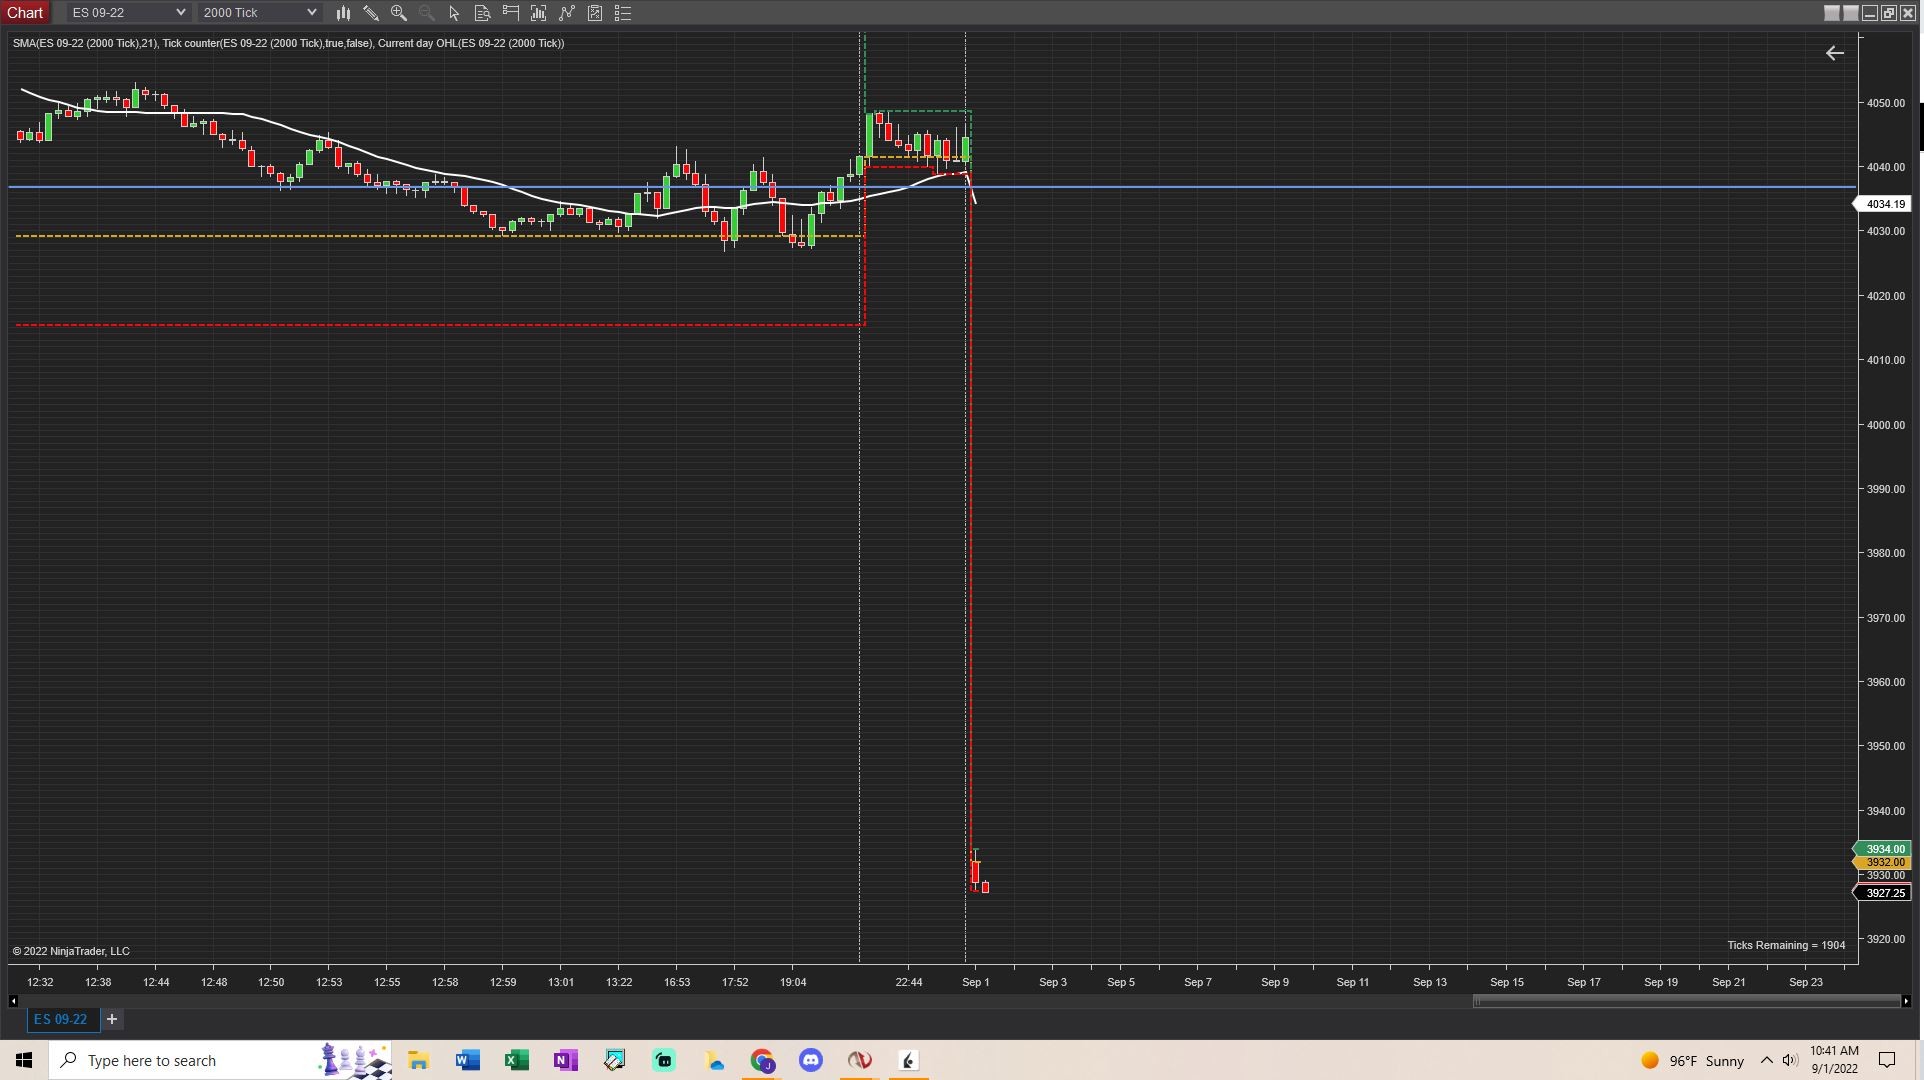Click the red Chart menu label
The width and height of the screenshot is (1924, 1080).
25,13
